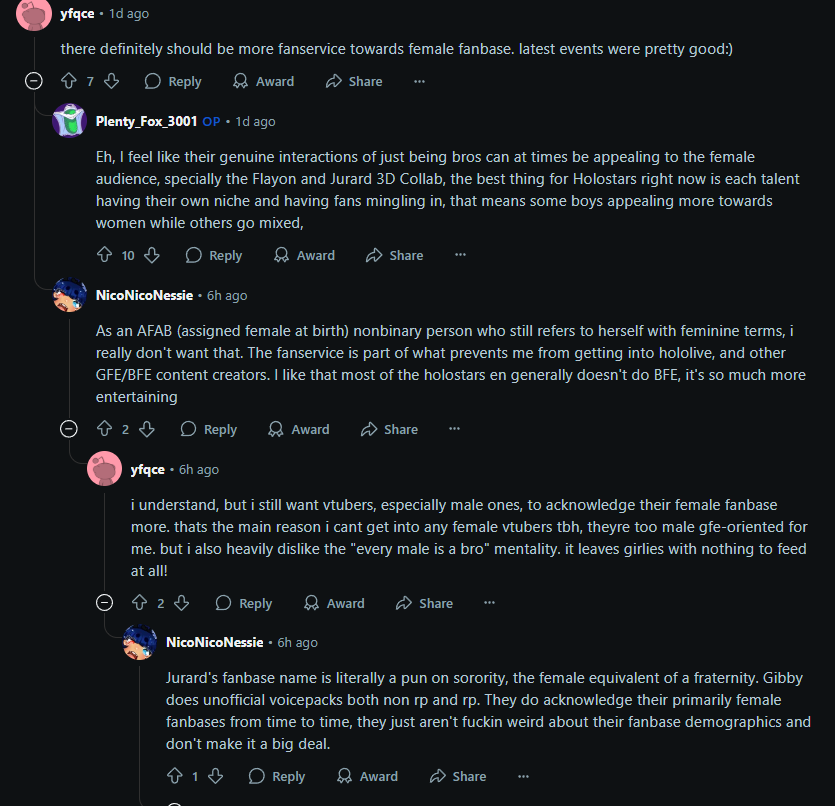This screenshot has height=806, width=835.
Task: Upvote Plenty_Fox_3001's comment with 10 points
Action: pos(104,255)
